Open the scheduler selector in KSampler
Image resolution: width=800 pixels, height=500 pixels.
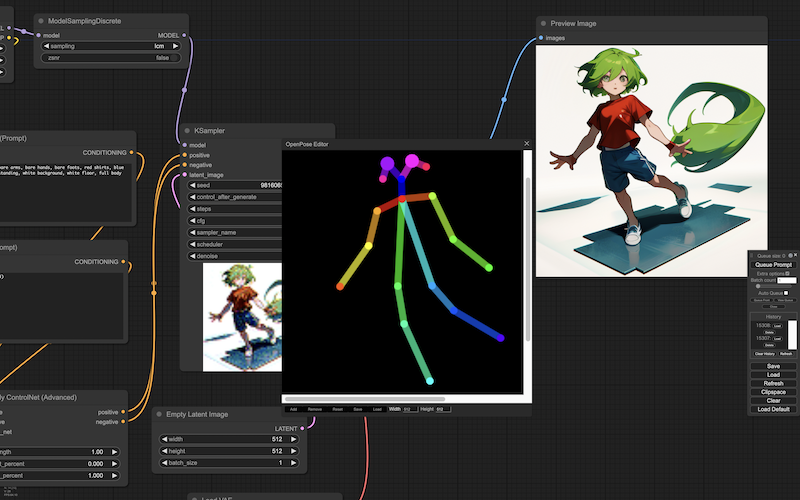235,244
